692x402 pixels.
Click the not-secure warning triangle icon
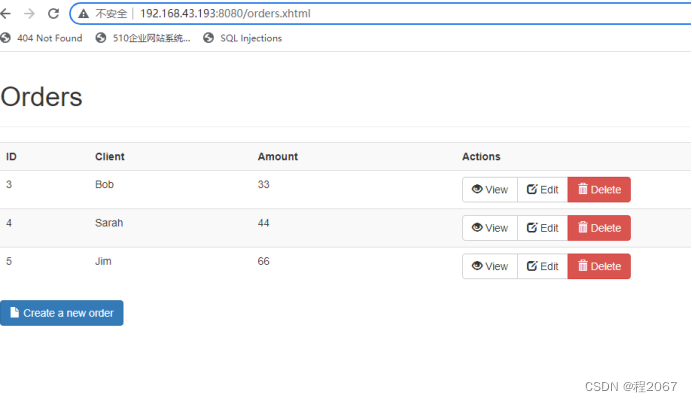(x=83, y=14)
